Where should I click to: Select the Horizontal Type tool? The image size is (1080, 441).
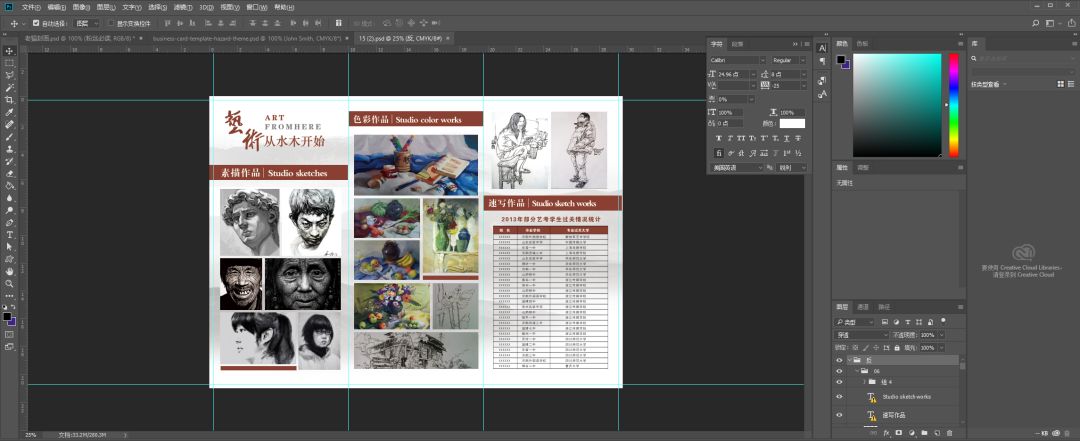(9, 234)
